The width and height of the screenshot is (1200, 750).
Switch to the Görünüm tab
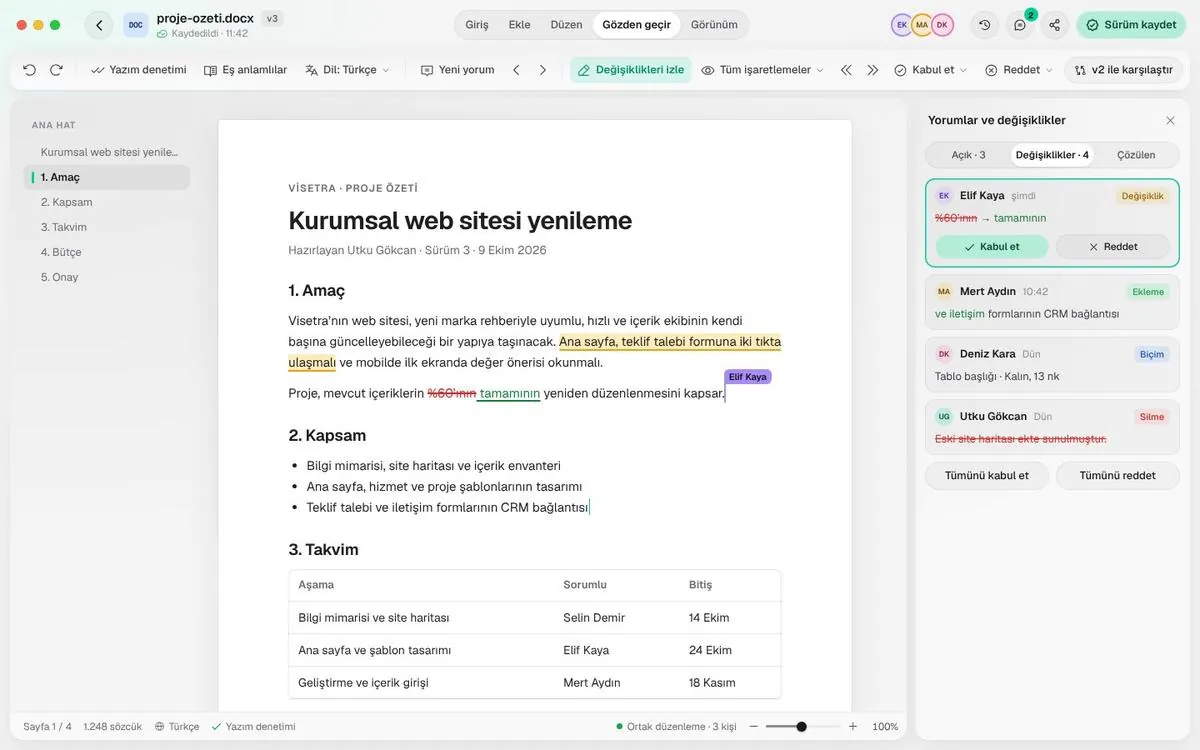(714, 25)
